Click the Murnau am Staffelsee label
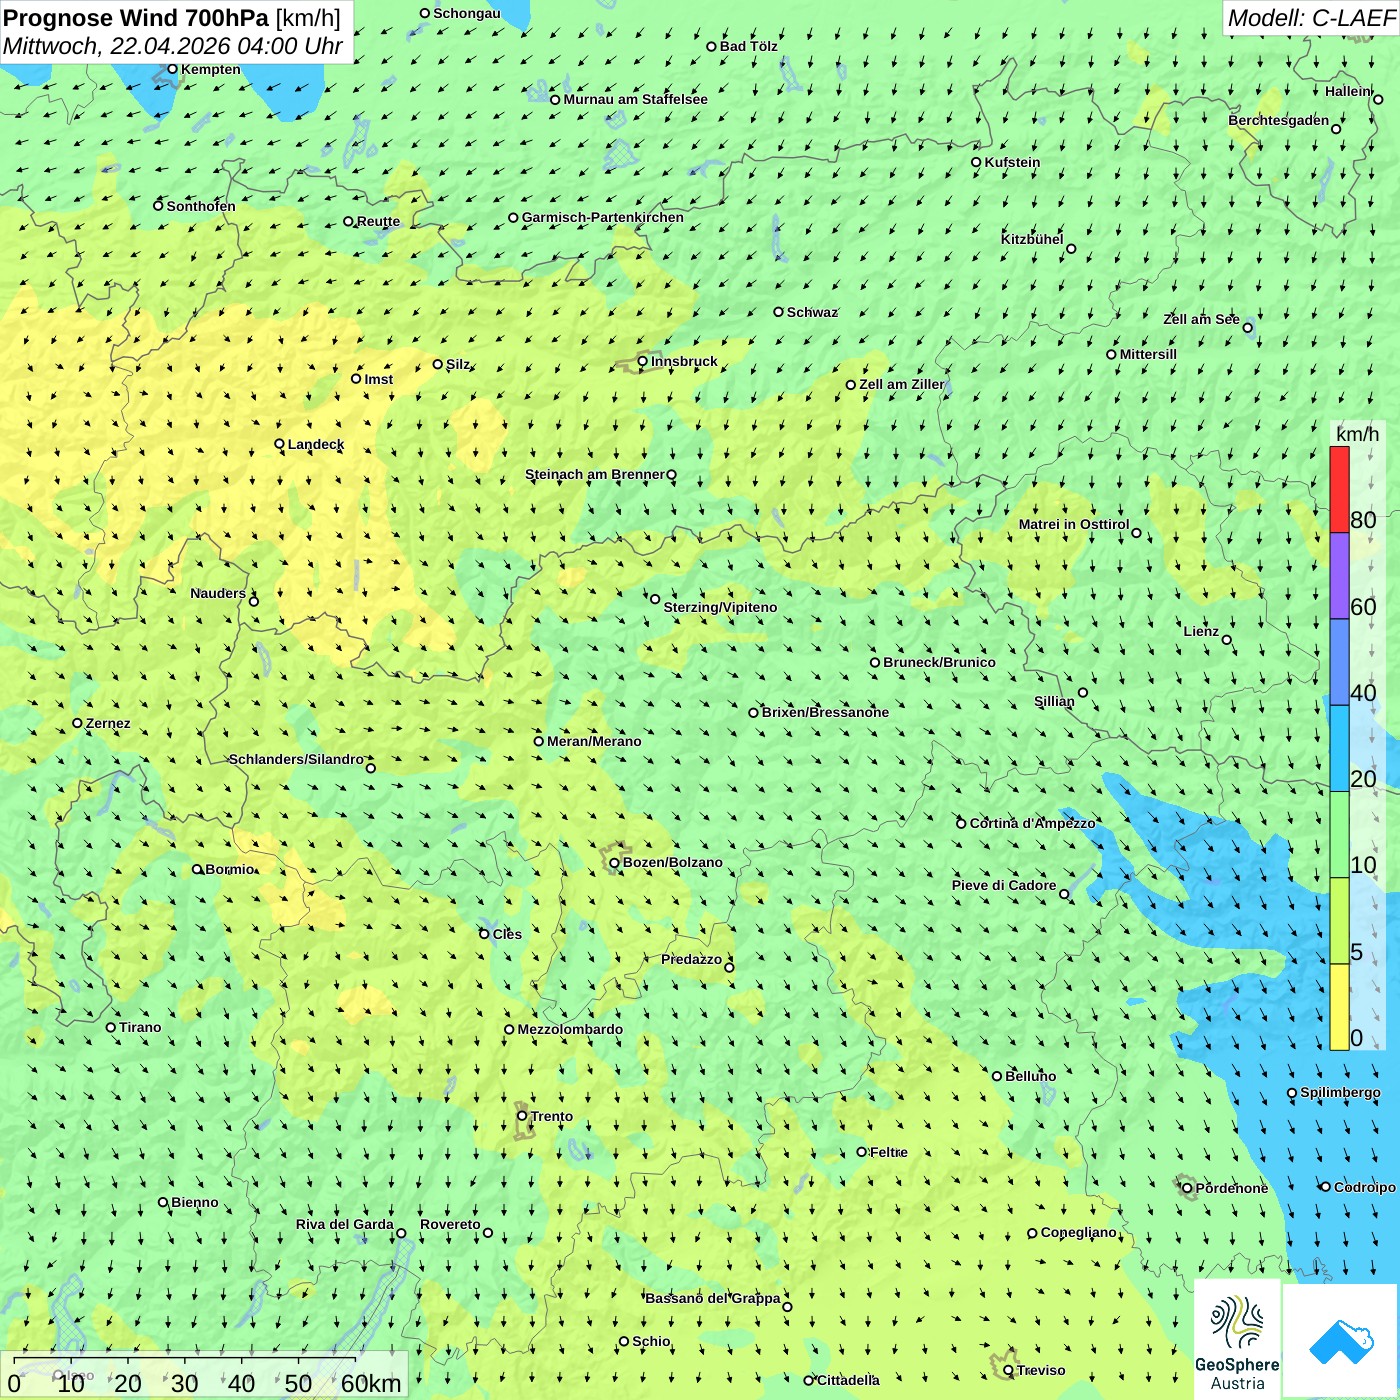The image size is (1400, 1400). [635, 99]
